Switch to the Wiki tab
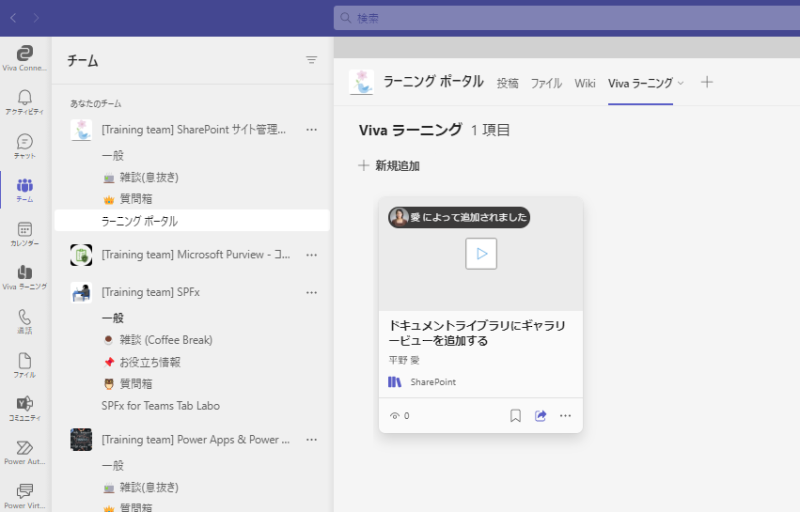This screenshot has height=512, width=800. [585, 83]
